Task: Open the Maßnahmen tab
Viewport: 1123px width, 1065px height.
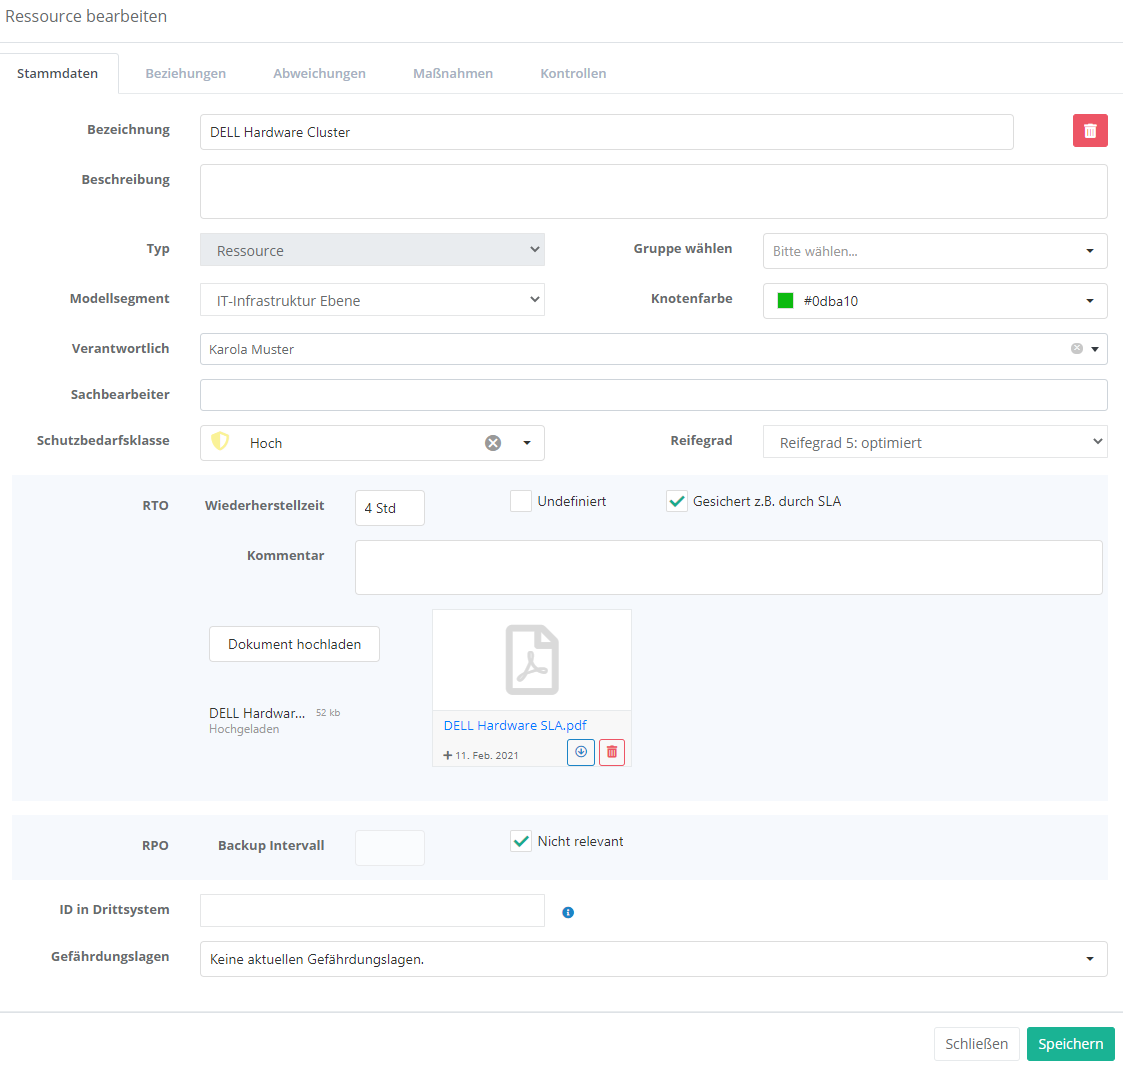Action: click(453, 73)
